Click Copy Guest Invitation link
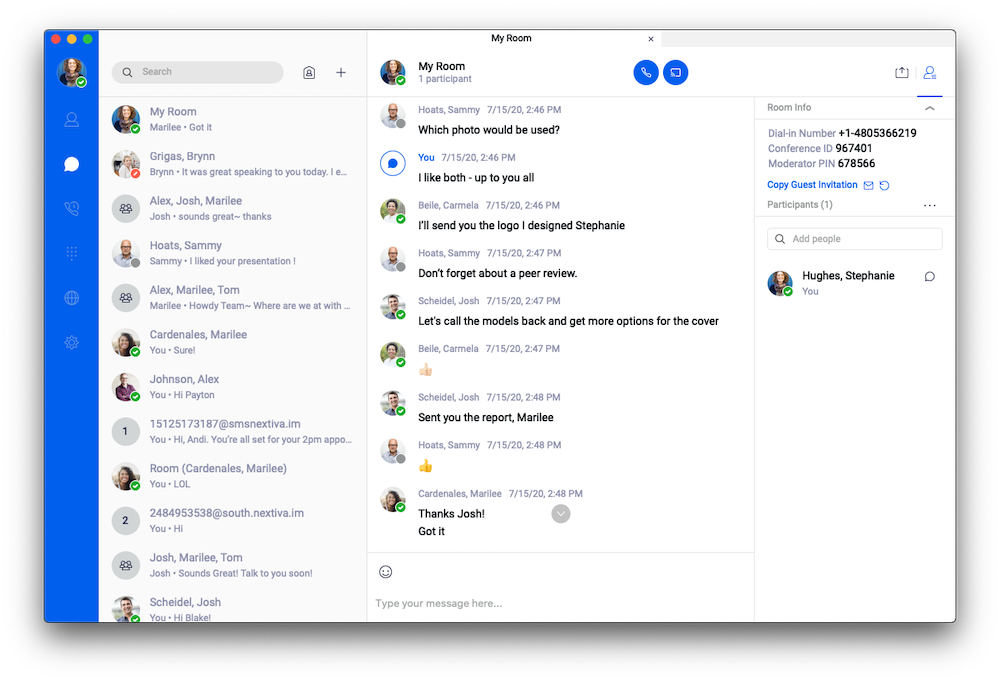 [812, 185]
